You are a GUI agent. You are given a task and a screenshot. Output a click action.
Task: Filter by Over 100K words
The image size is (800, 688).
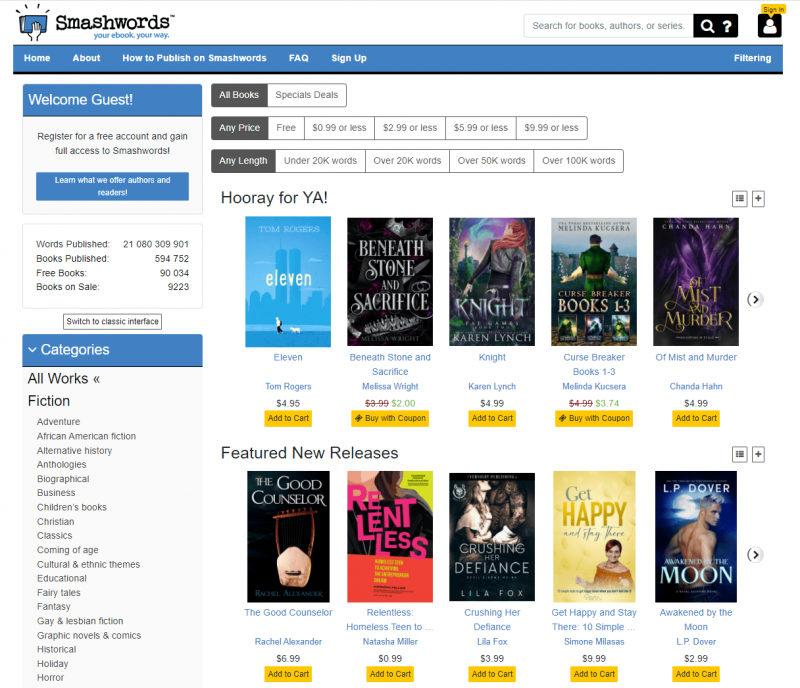click(x=580, y=160)
